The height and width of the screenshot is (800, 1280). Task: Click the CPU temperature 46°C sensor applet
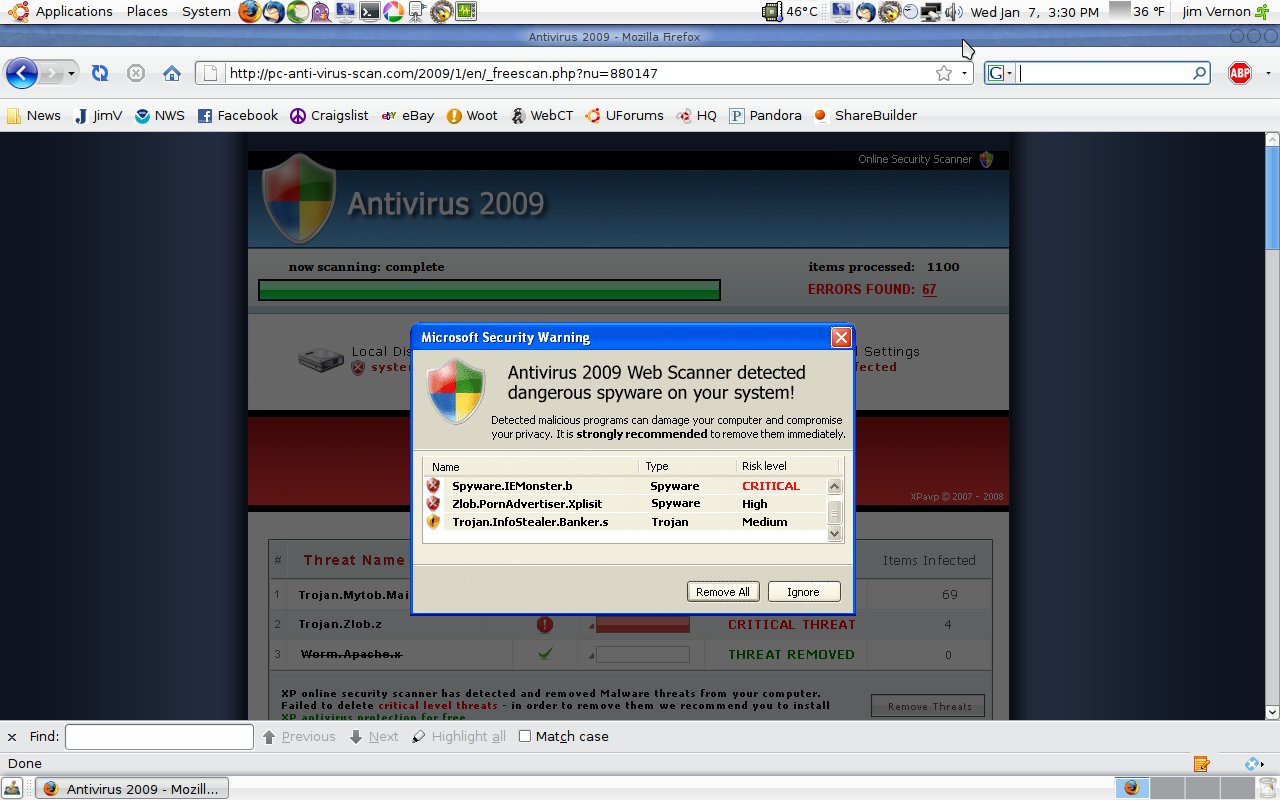[790, 12]
